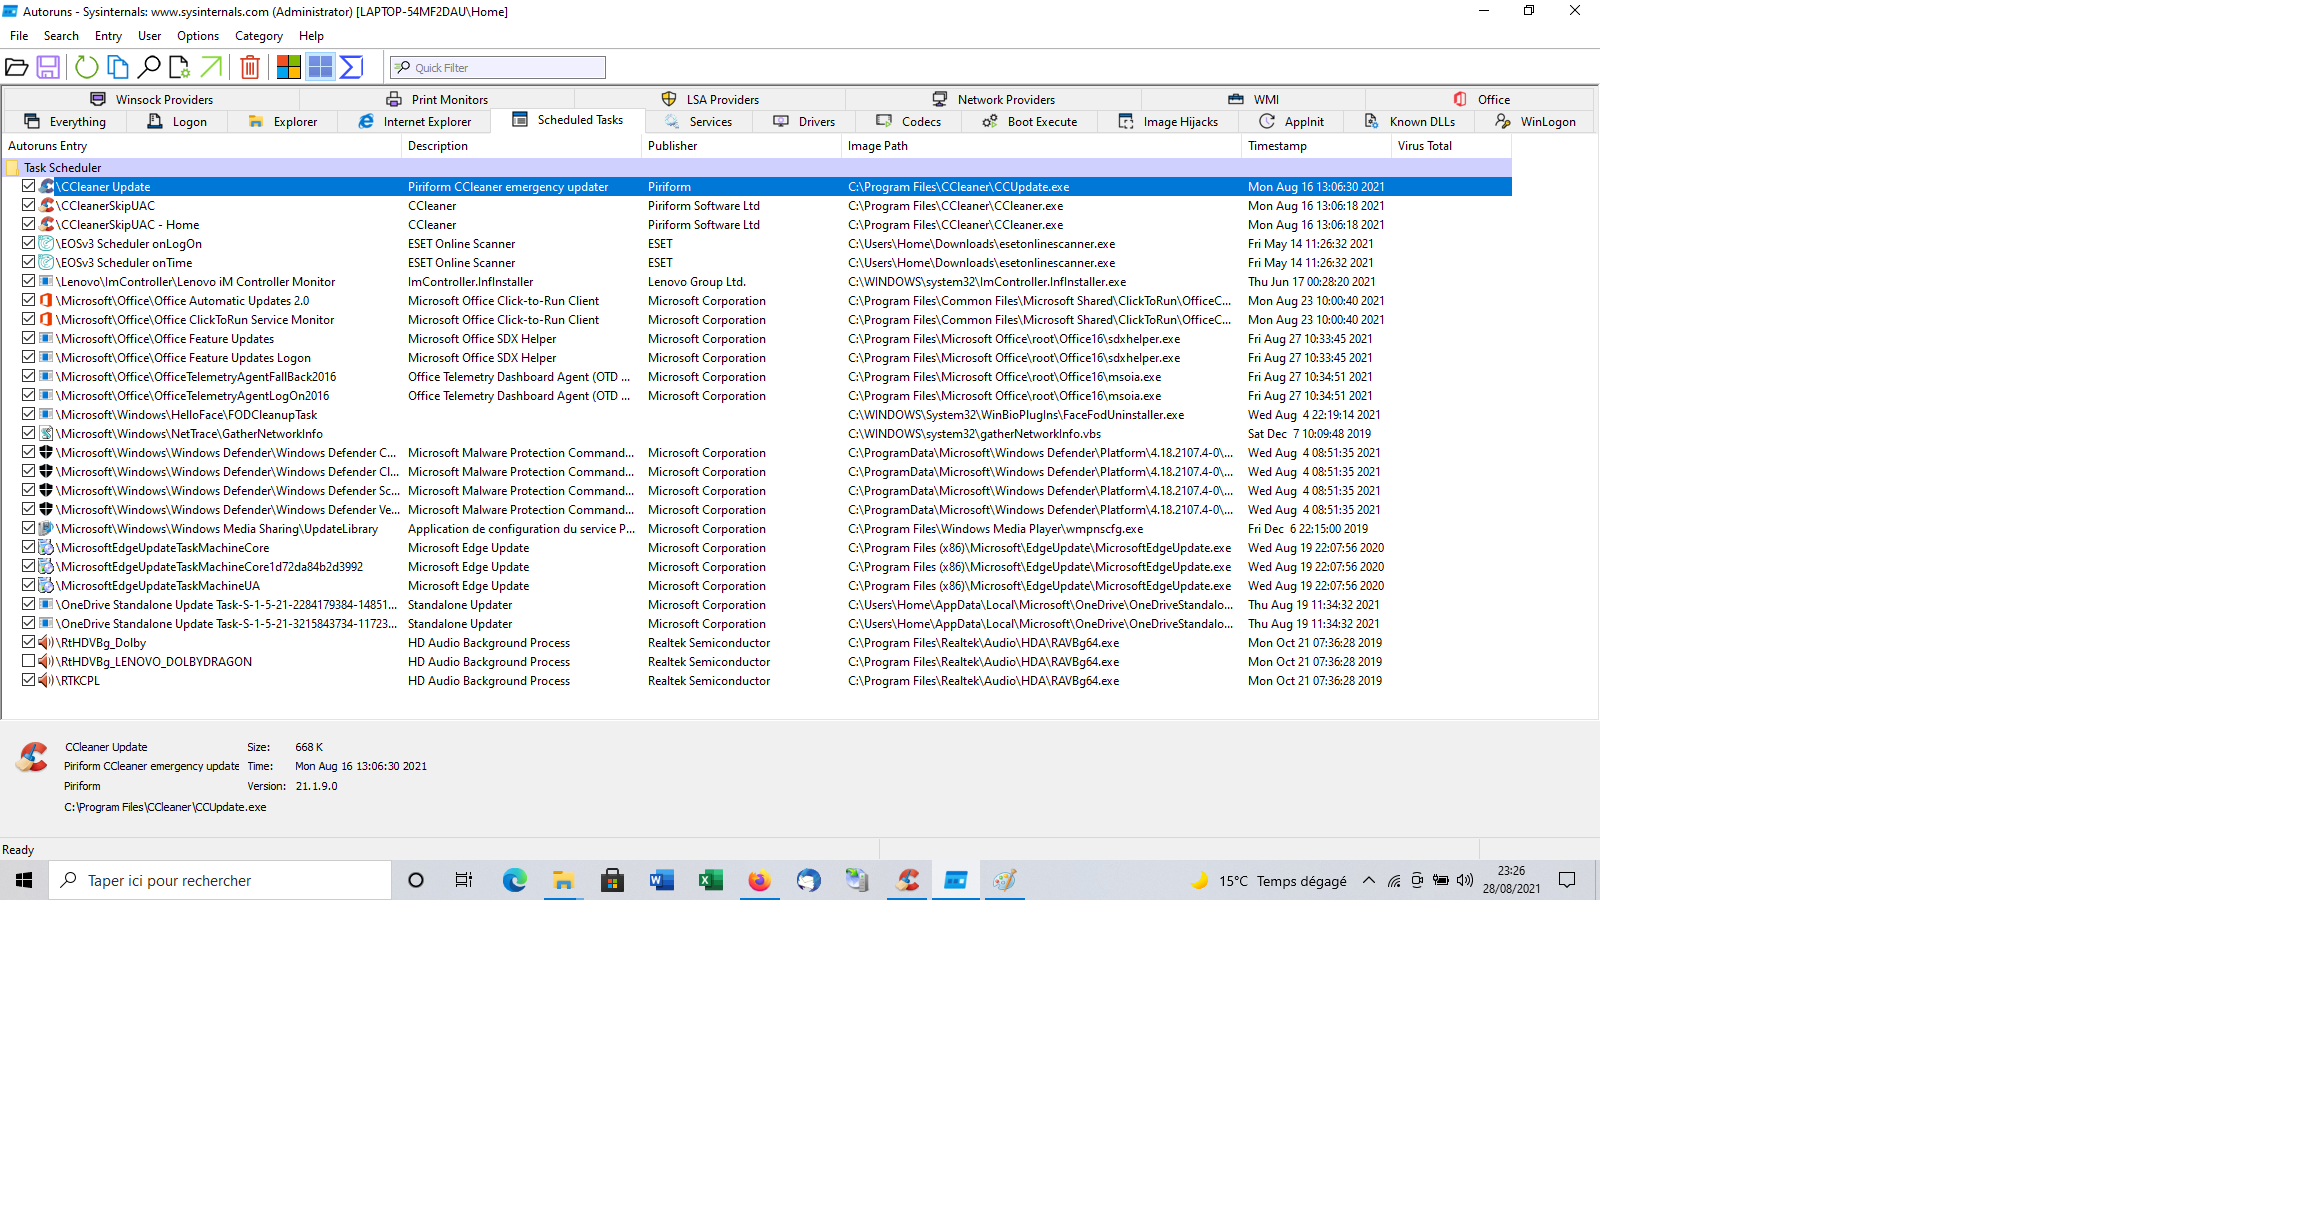Switch to the Everything tab
This screenshot has height=1232, width=2306.
65,121
